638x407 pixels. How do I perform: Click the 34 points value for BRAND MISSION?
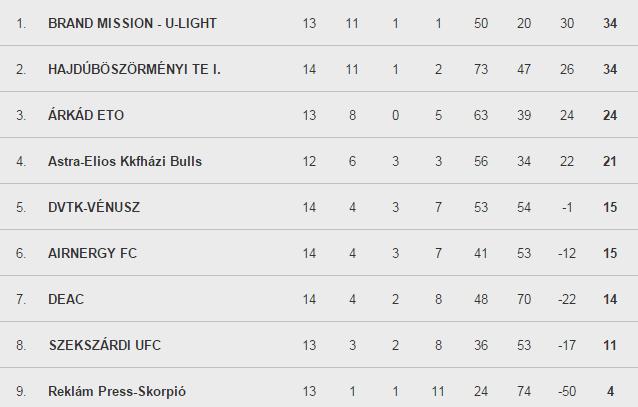[x=610, y=23]
